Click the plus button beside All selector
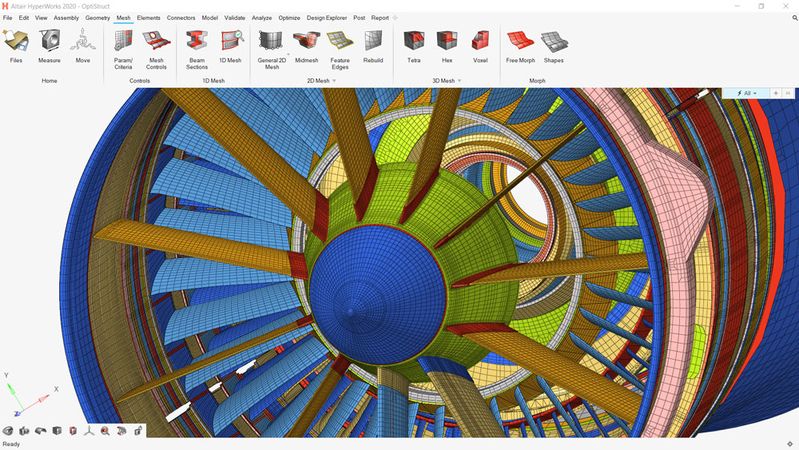799x450 pixels. (776, 93)
